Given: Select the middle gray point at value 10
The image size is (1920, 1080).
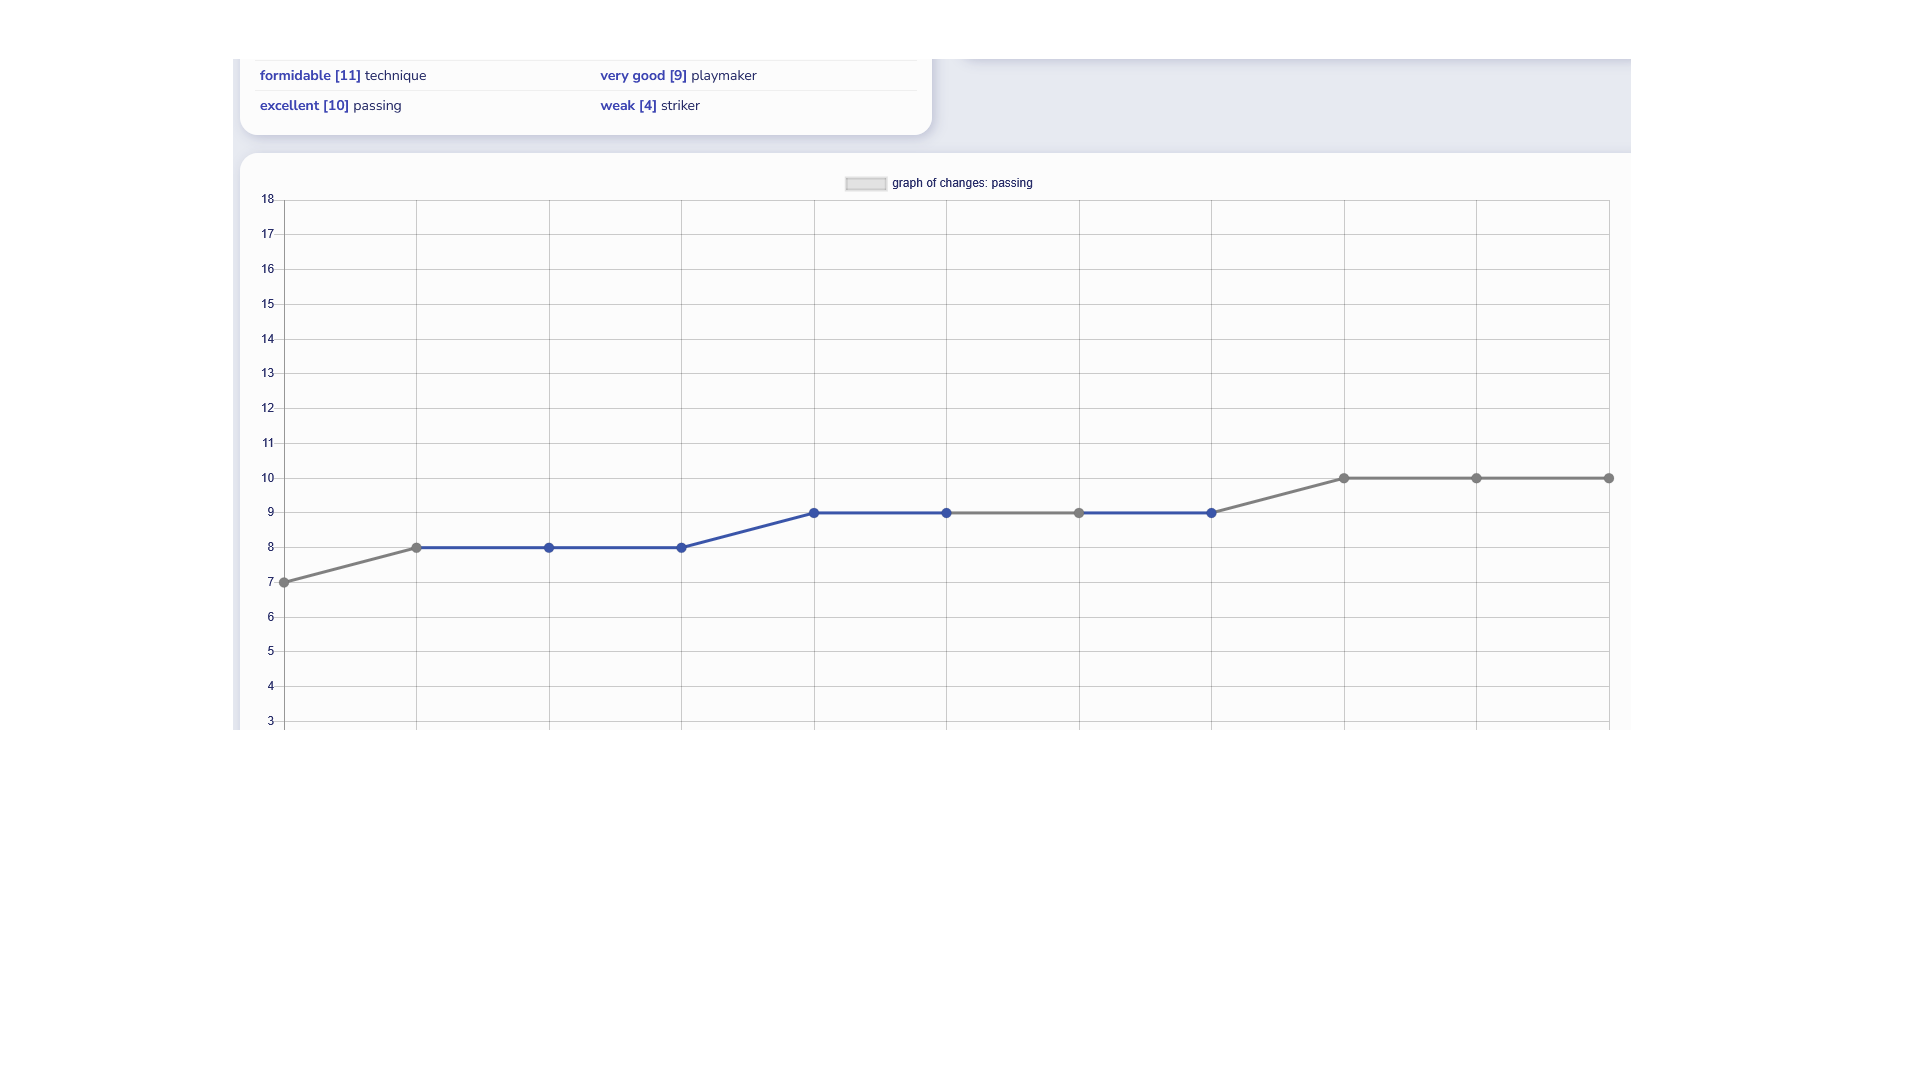Looking at the screenshot, I should pyautogui.click(x=1476, y=479).
